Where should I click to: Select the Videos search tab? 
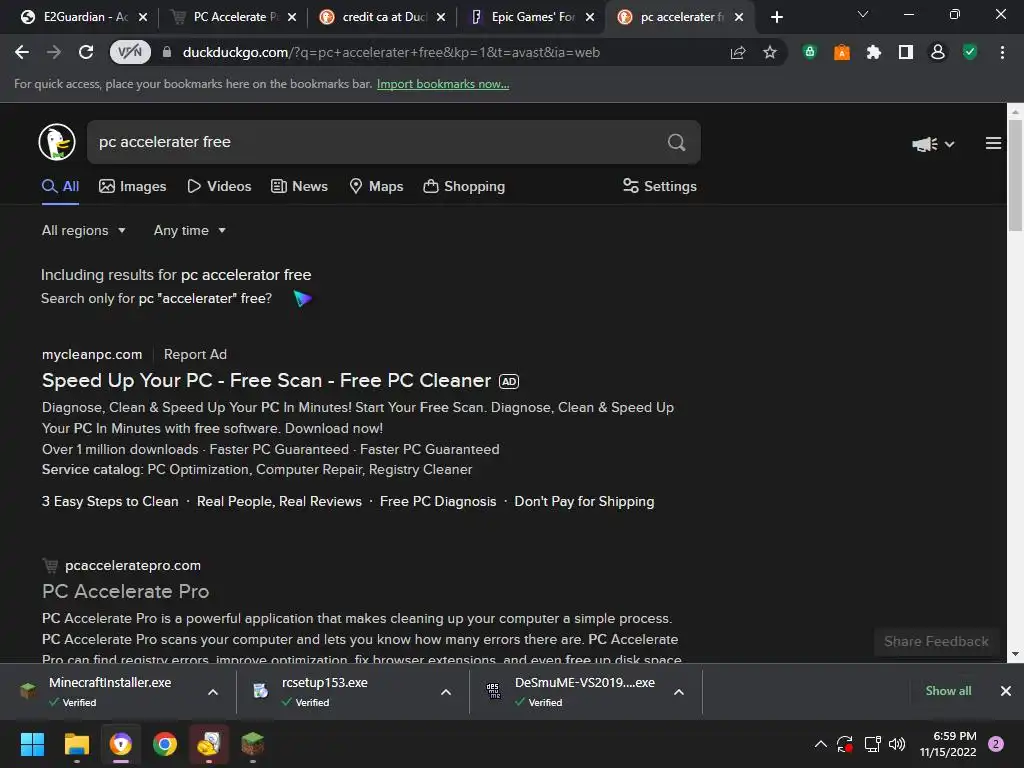tap(219, 186)
